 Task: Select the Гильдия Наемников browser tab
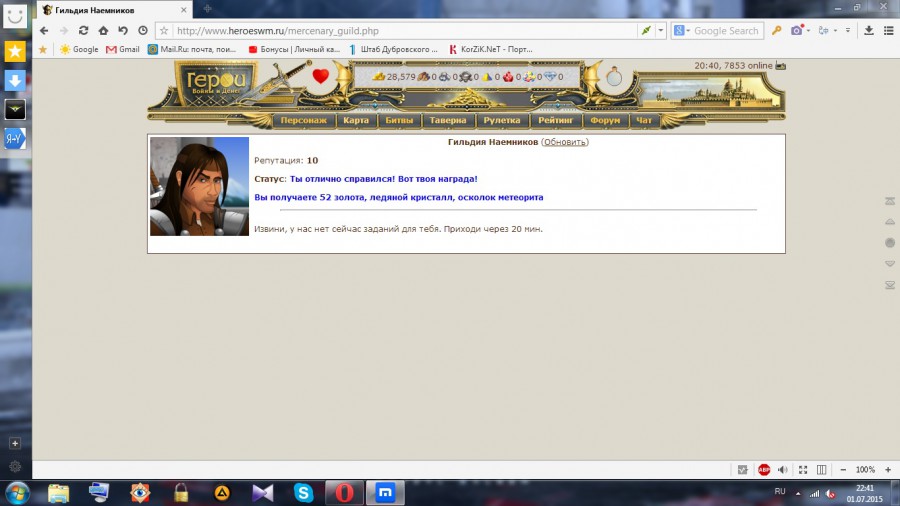click(x=115, y=10)
